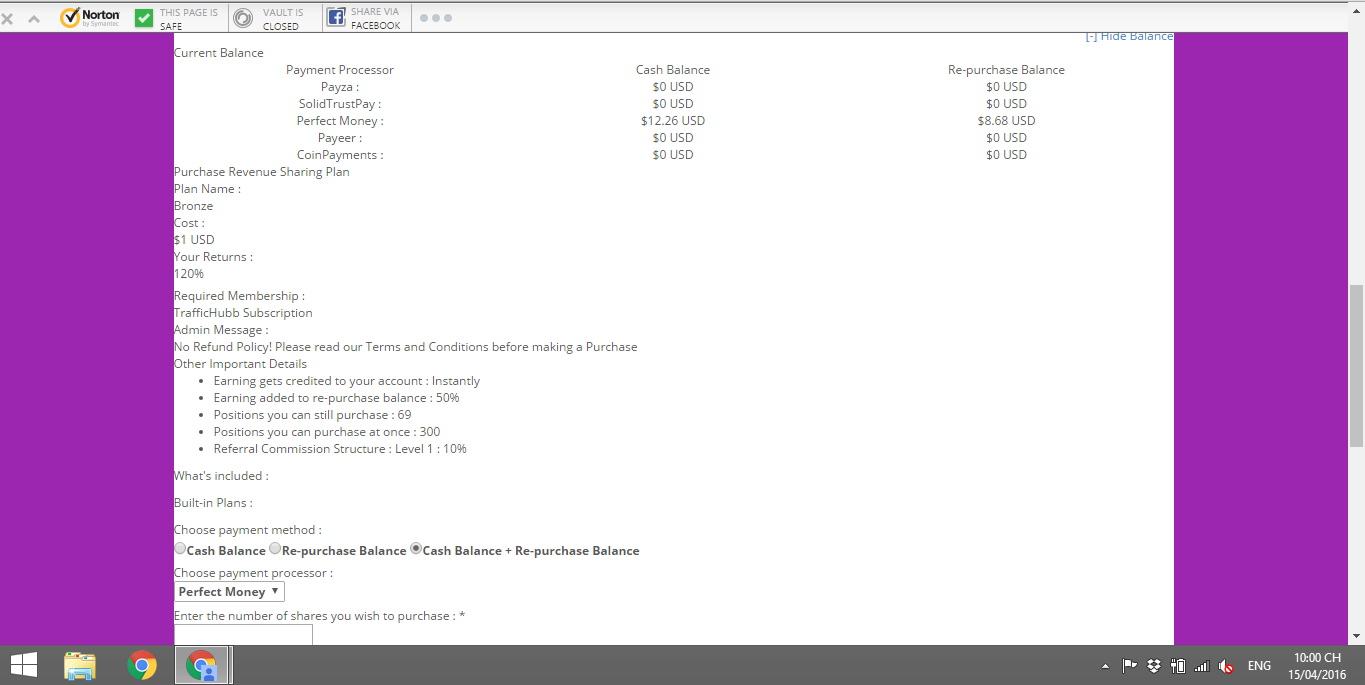Click the 'Bronze' plan name text

point(193,206)
